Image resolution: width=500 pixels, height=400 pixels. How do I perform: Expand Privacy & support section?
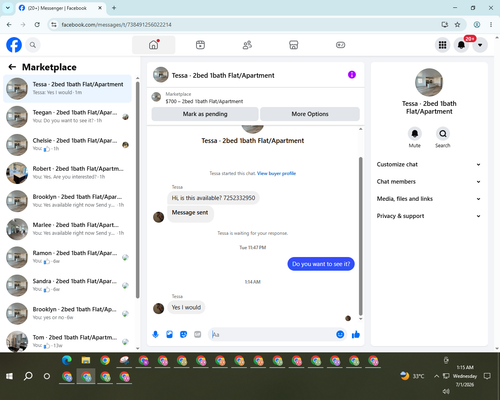[x=429, y=216]
